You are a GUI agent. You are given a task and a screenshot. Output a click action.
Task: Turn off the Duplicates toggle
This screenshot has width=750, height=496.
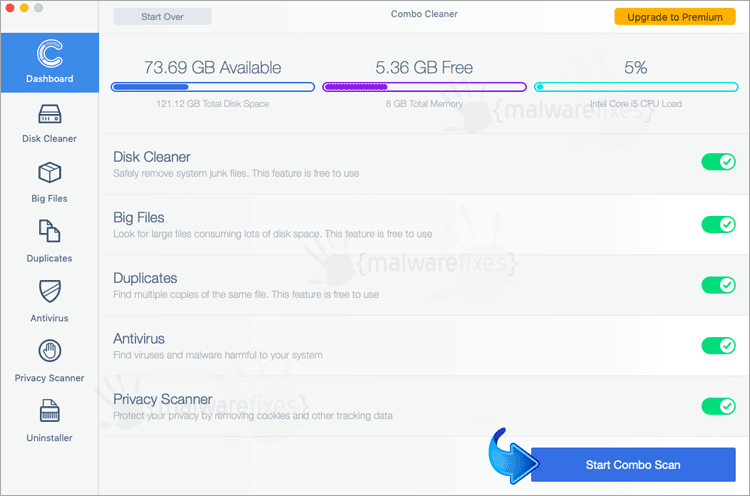[718, 285]
